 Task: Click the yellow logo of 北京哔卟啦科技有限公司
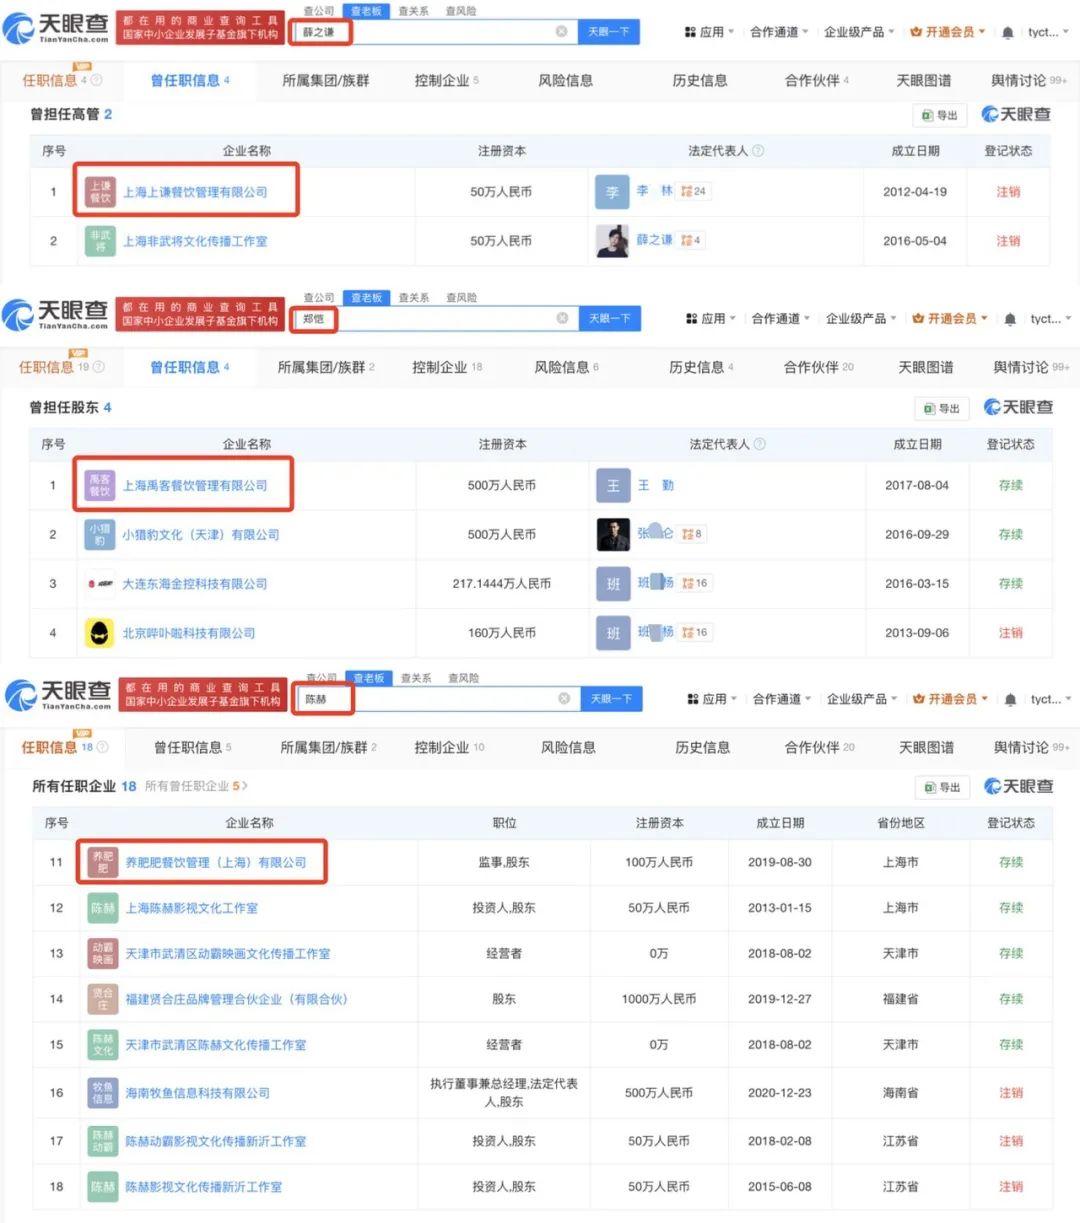click(100, 633)
